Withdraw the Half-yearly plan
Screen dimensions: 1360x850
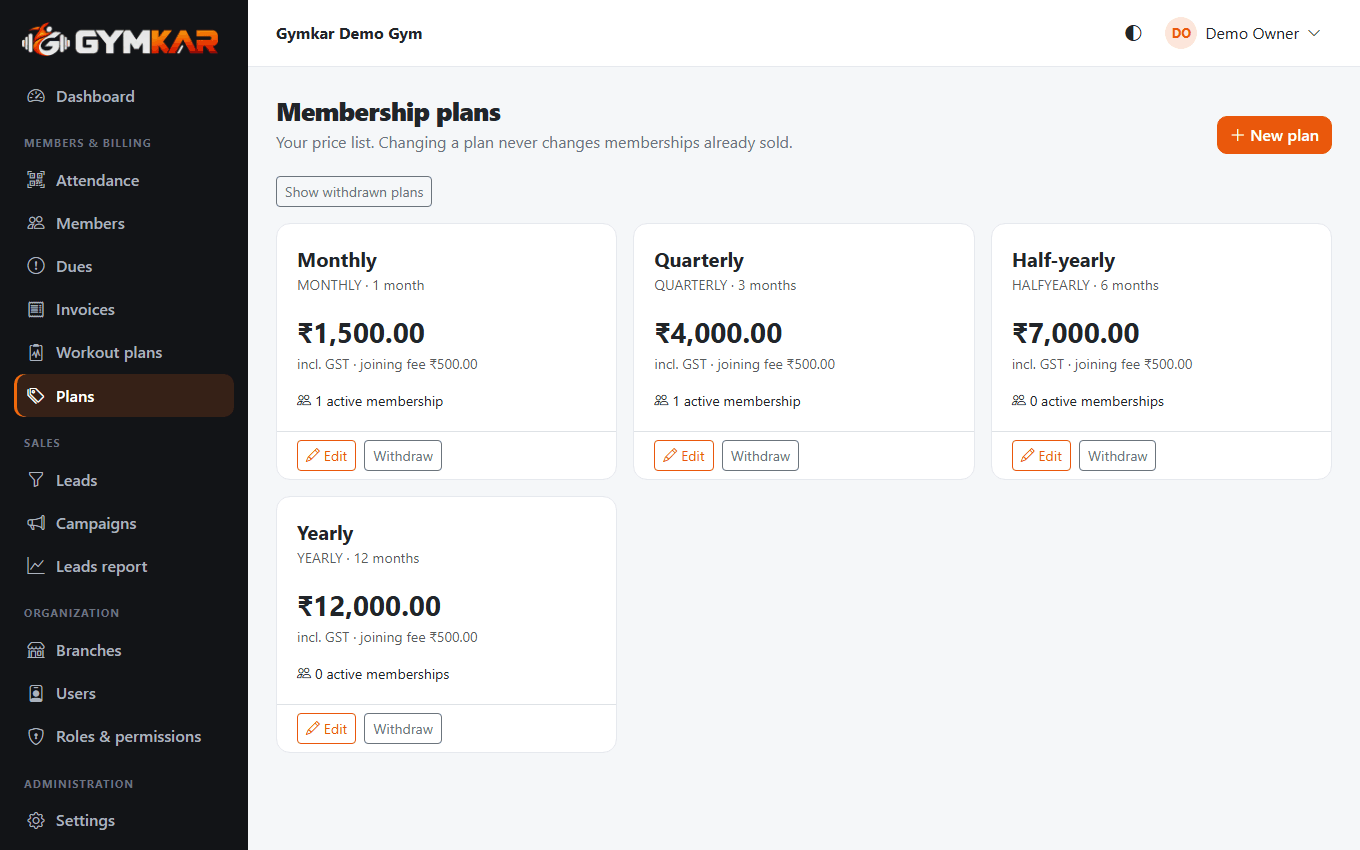click(1117, 456)
